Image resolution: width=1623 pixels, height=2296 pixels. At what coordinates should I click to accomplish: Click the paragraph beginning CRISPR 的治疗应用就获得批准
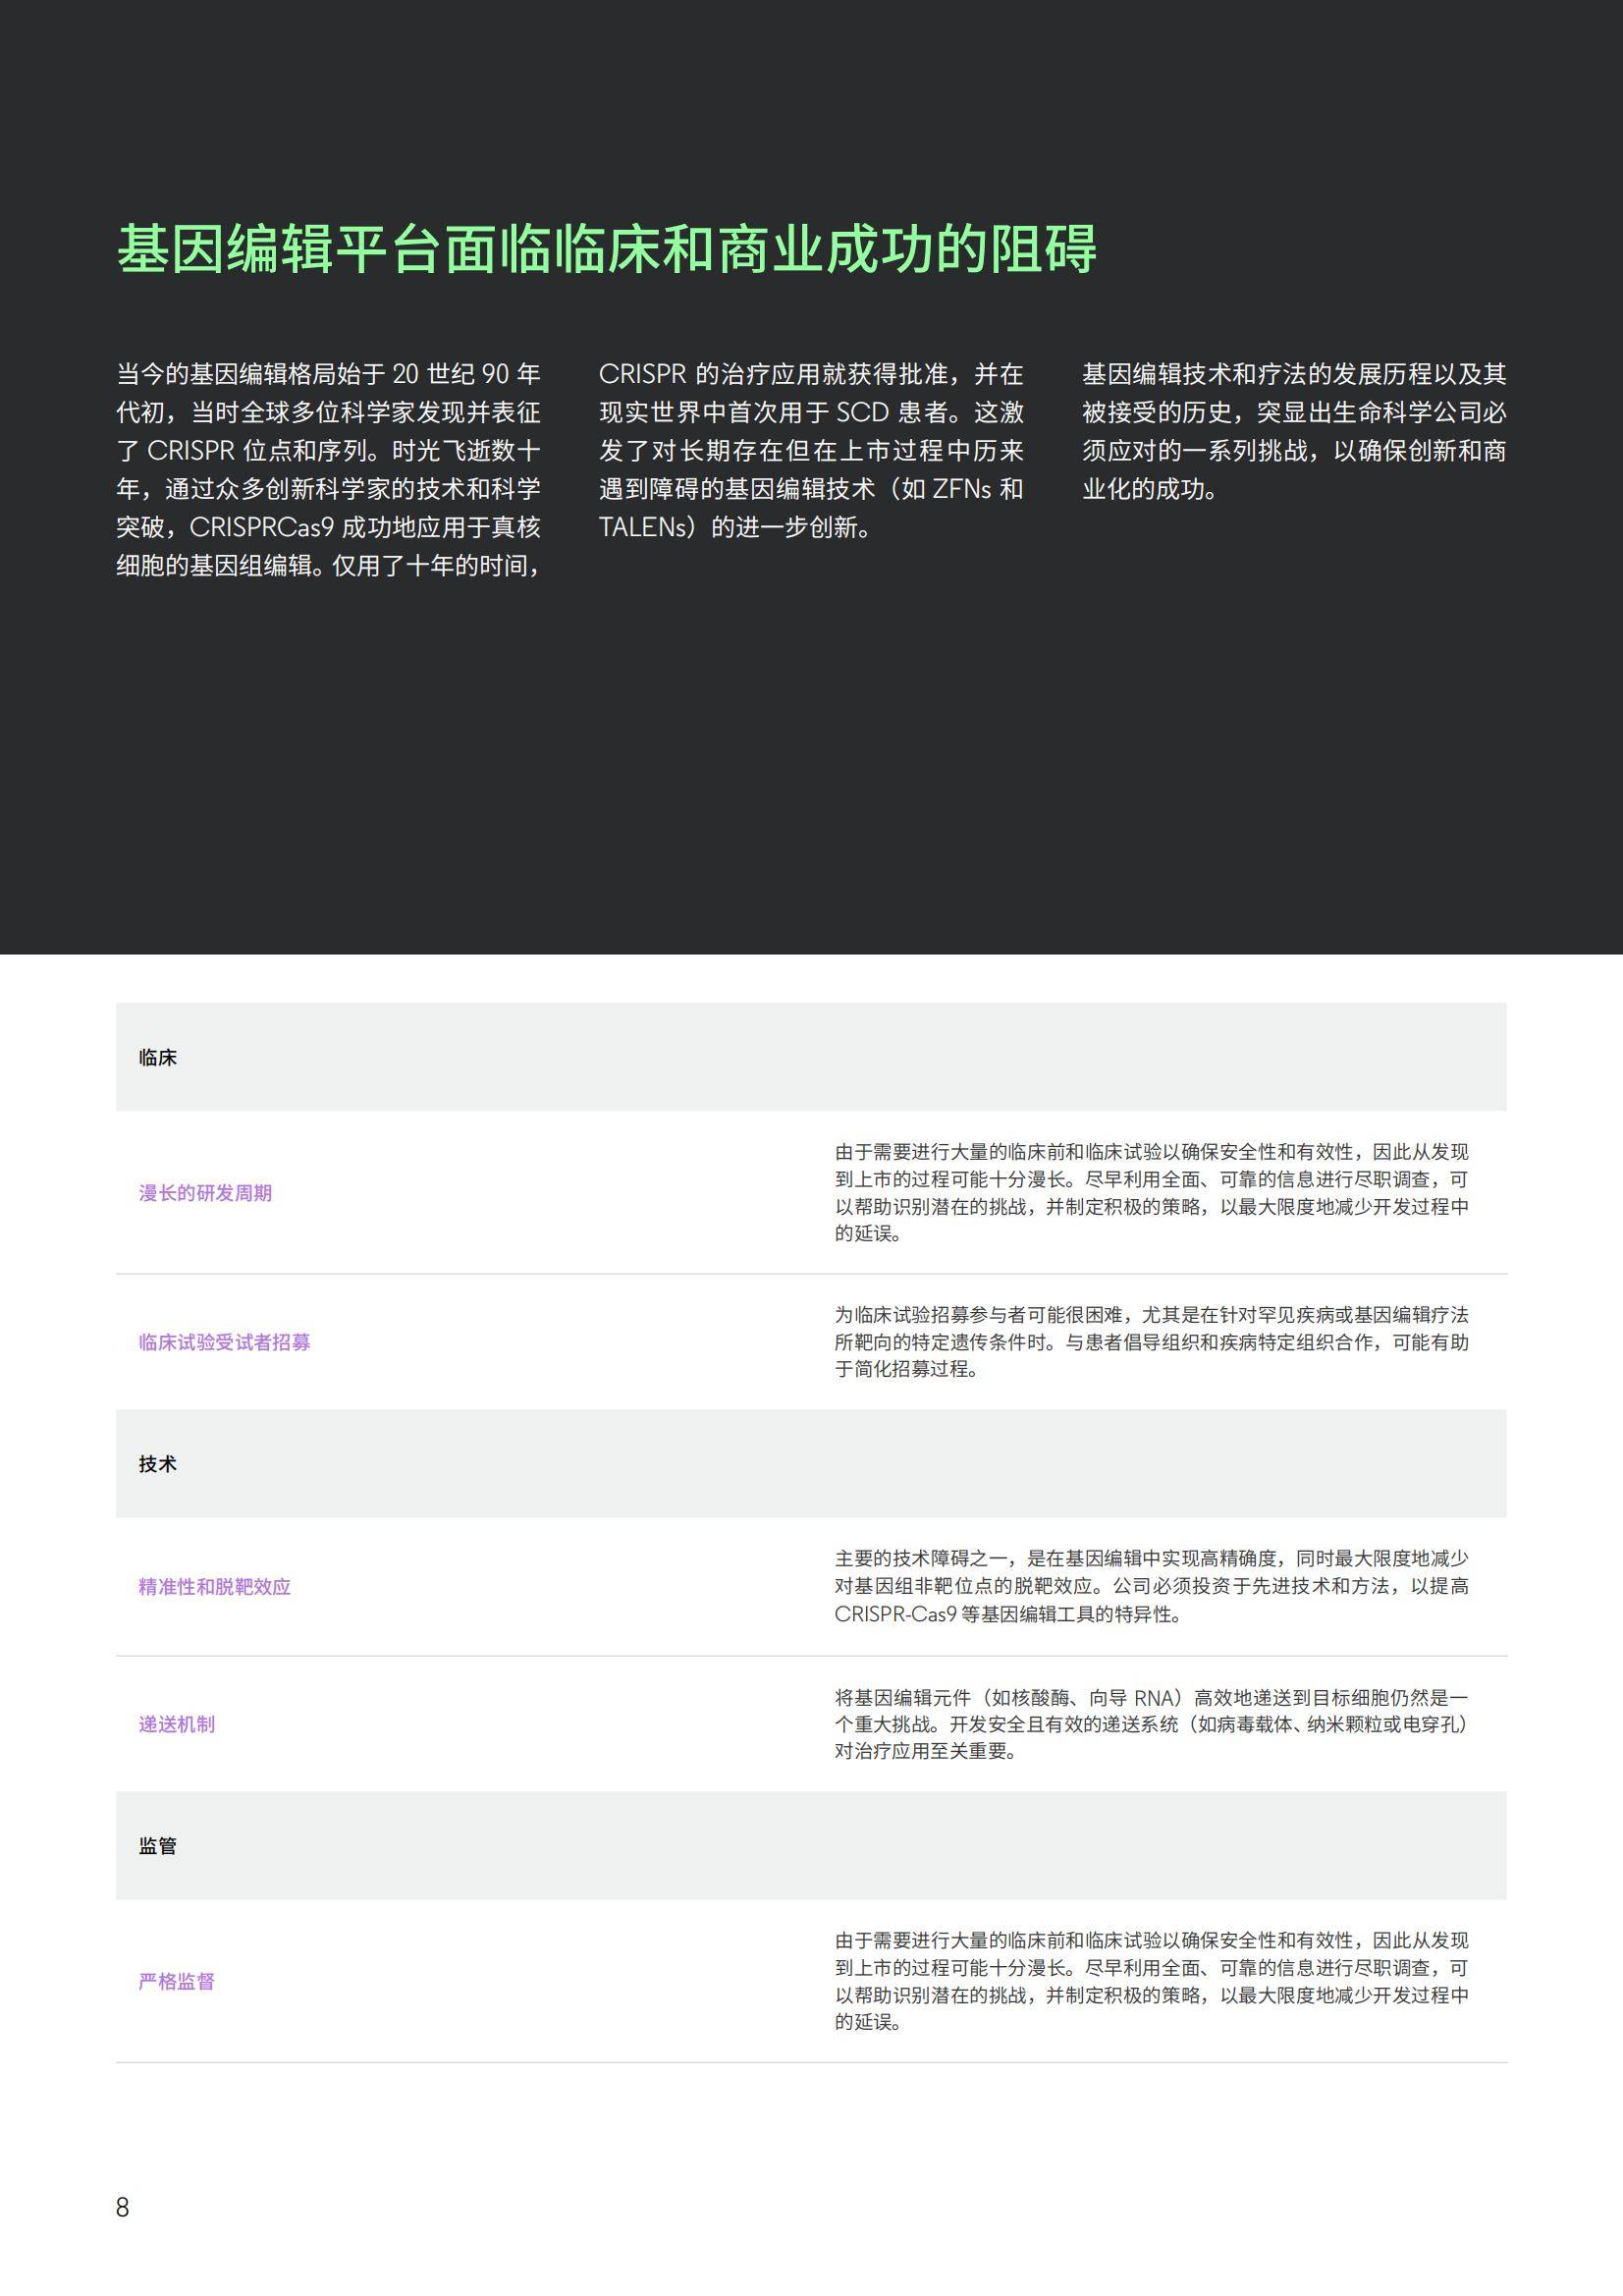pyautogui.click(x=811, y=451)
